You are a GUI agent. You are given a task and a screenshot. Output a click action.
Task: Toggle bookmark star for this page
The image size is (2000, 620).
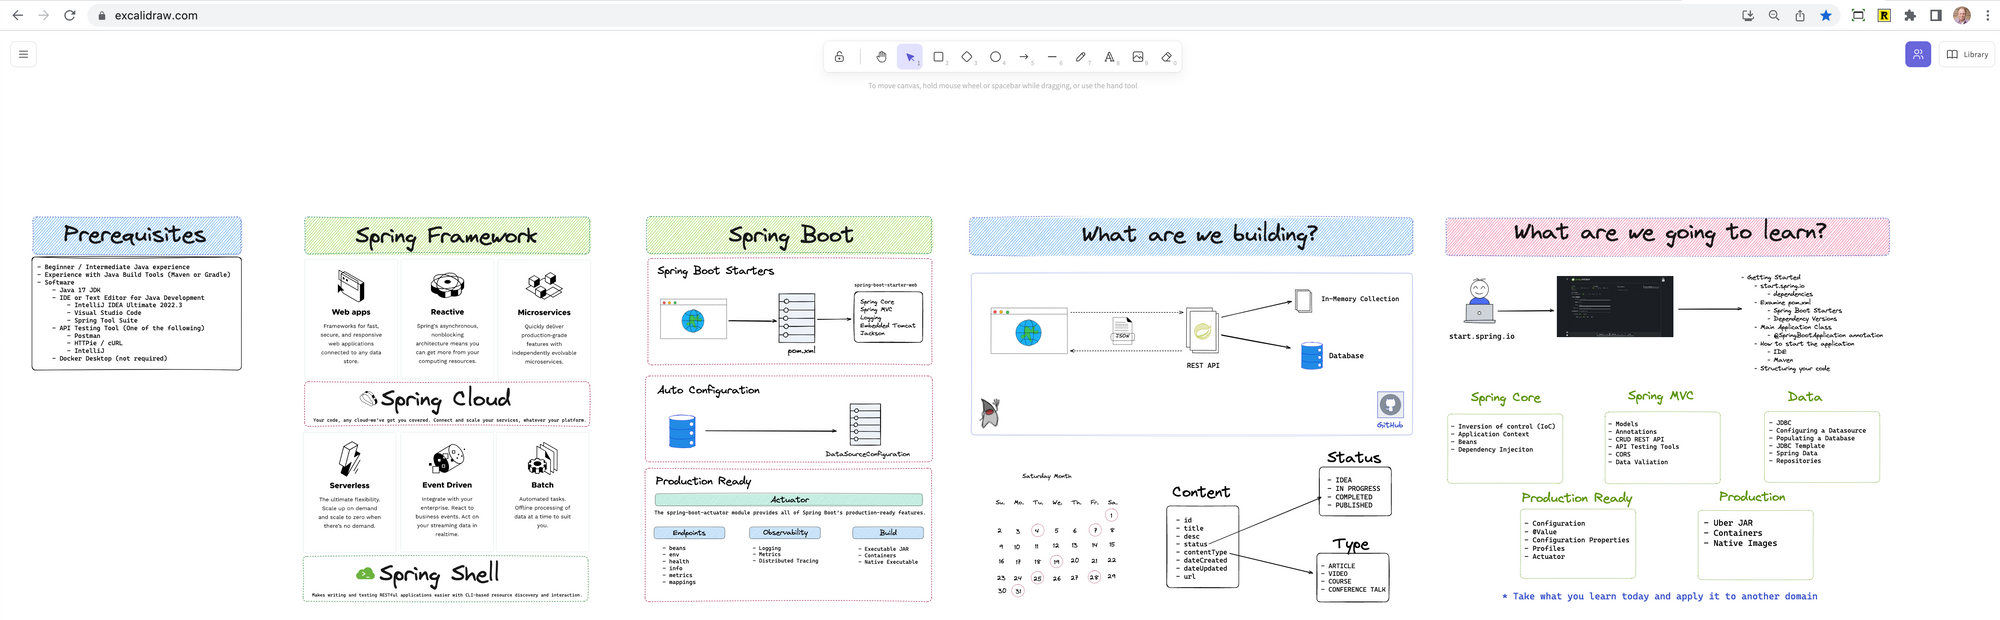[1826, 15]
